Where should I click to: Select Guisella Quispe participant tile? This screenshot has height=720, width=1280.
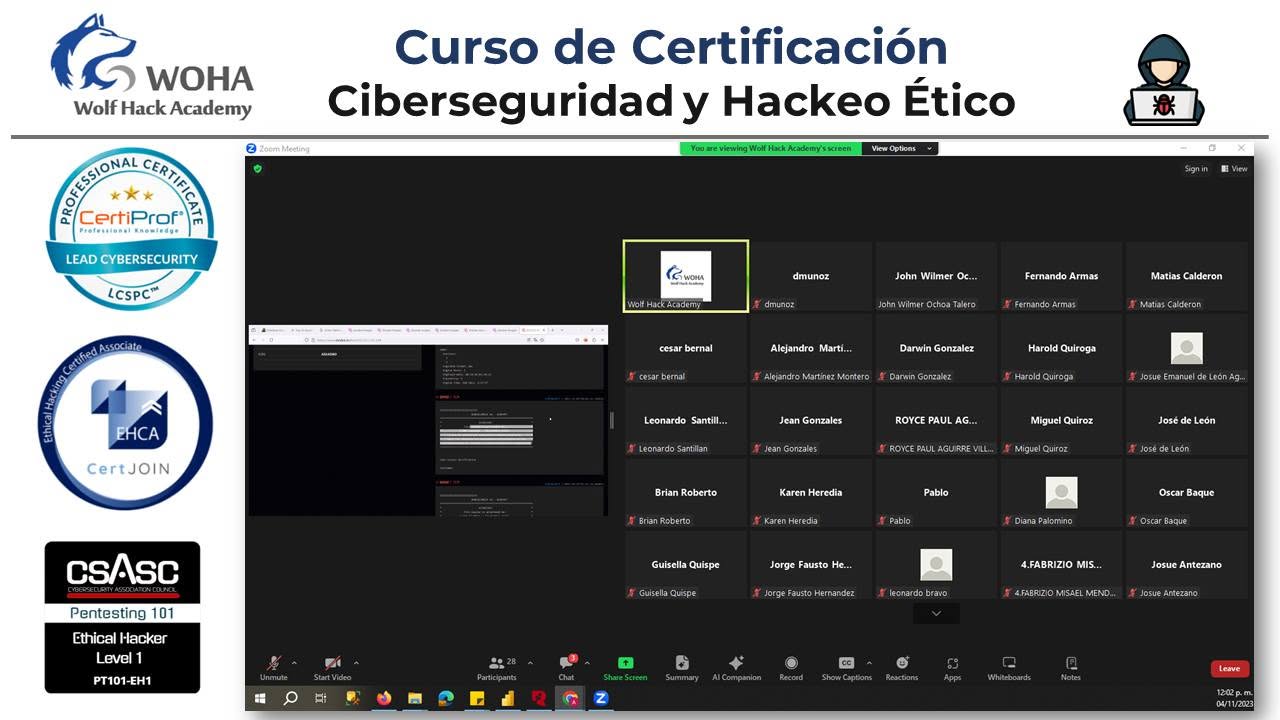(685, 564)
